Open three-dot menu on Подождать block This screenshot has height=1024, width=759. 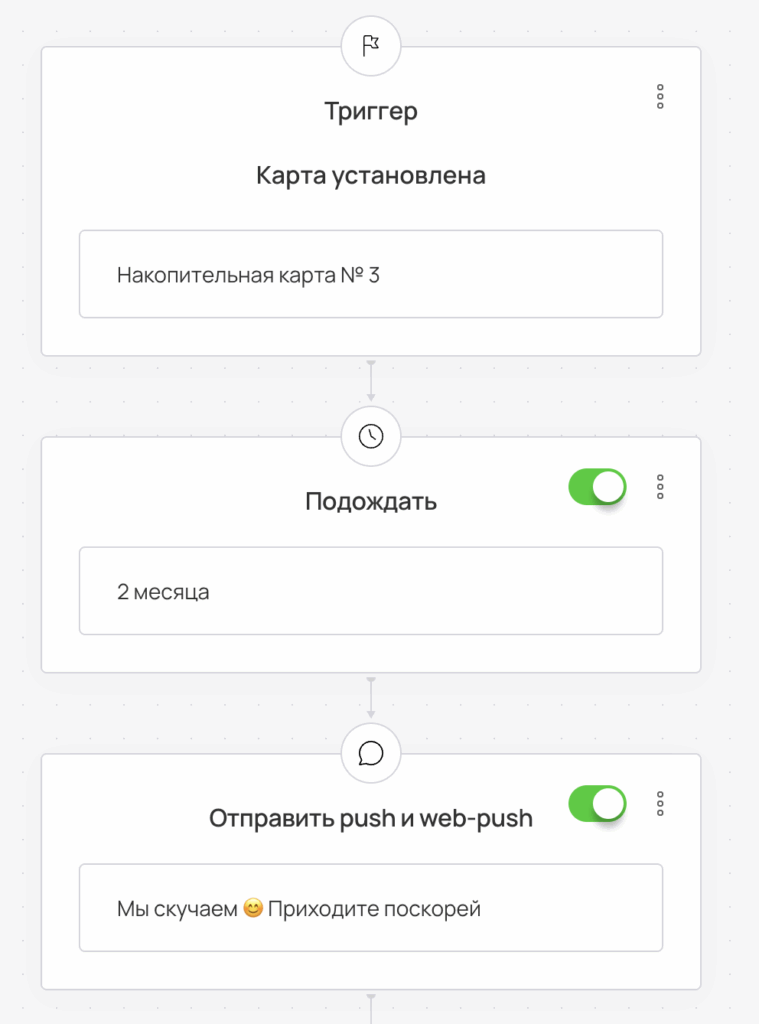pyautogui.click(x=660, y=487)
